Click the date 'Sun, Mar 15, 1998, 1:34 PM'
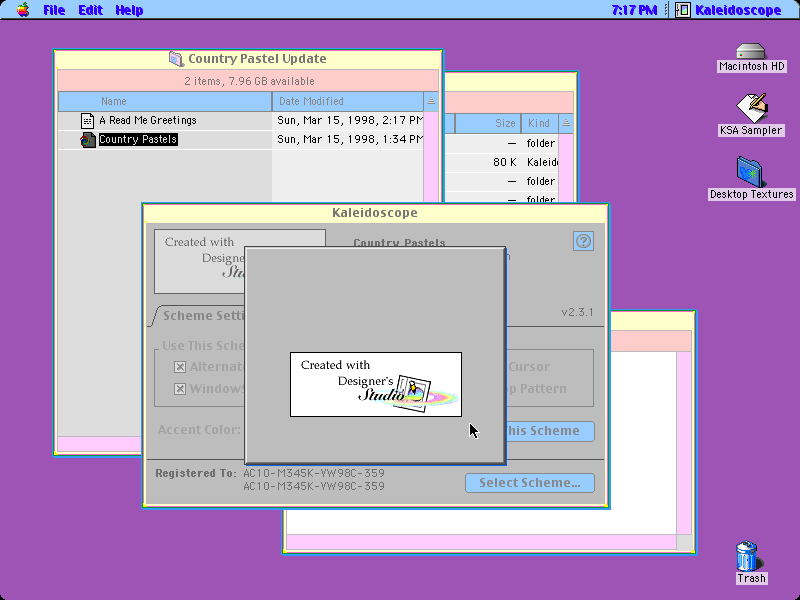 (350, 139)
